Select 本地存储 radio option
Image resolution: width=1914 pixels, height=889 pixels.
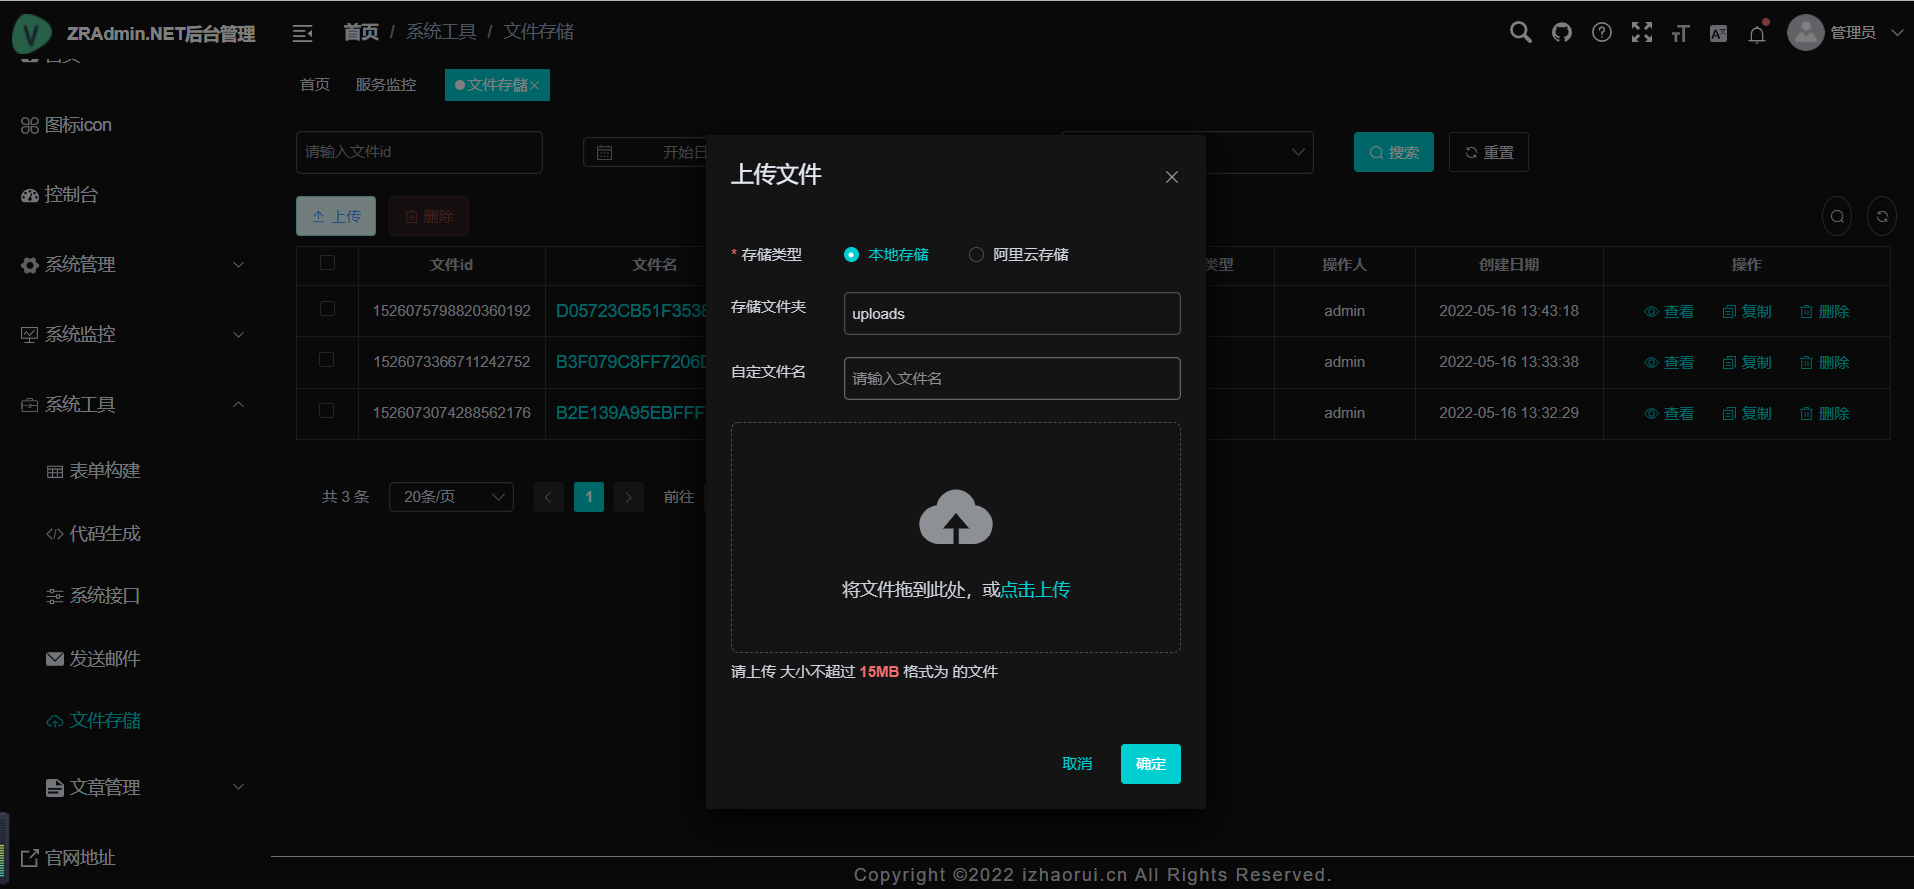point(852,255)
